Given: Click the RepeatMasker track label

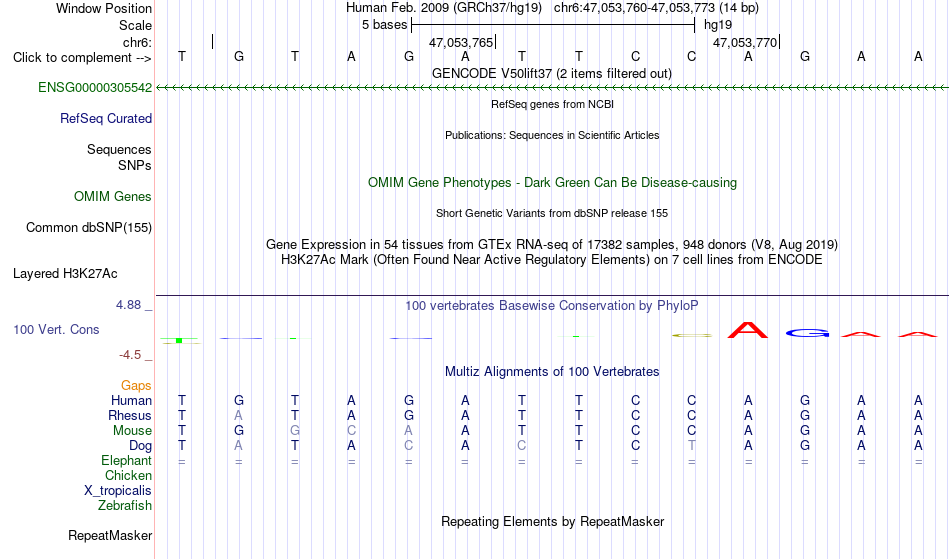Looking at the screenshot, I should [110, 535].
